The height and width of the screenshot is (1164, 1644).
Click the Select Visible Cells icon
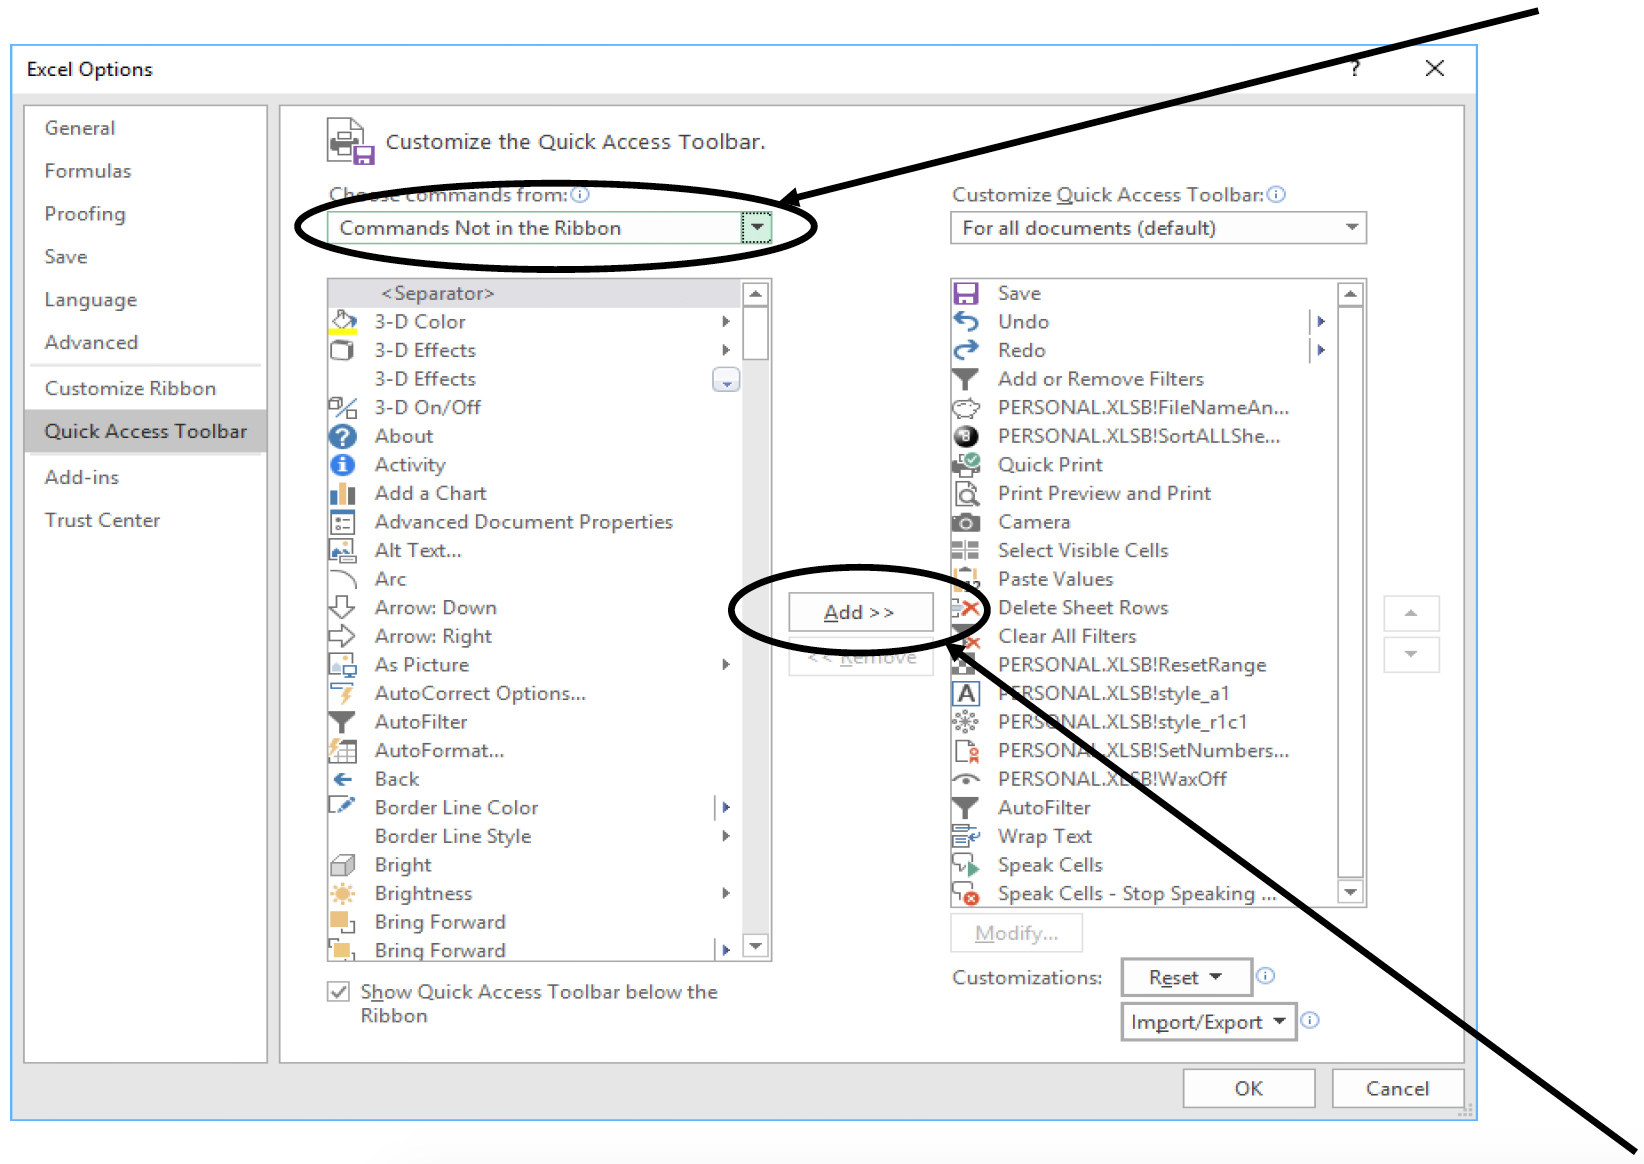[x=966, y=550]
